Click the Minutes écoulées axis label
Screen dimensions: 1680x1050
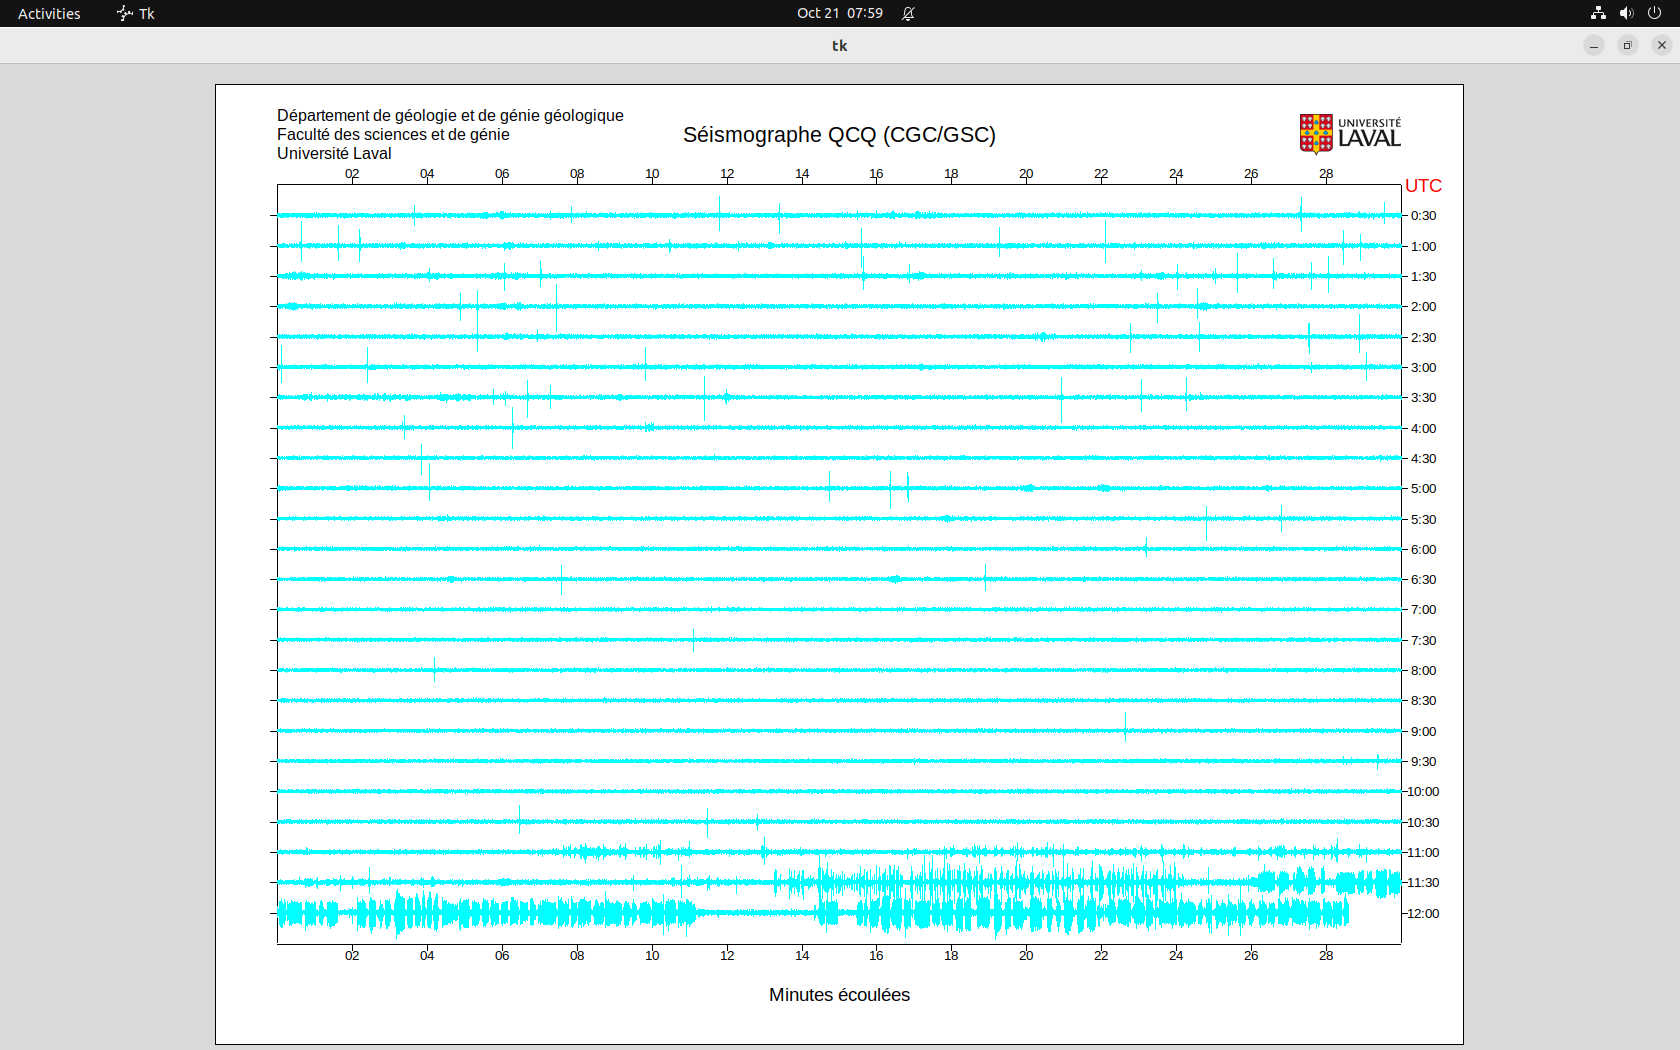(839, 995)
